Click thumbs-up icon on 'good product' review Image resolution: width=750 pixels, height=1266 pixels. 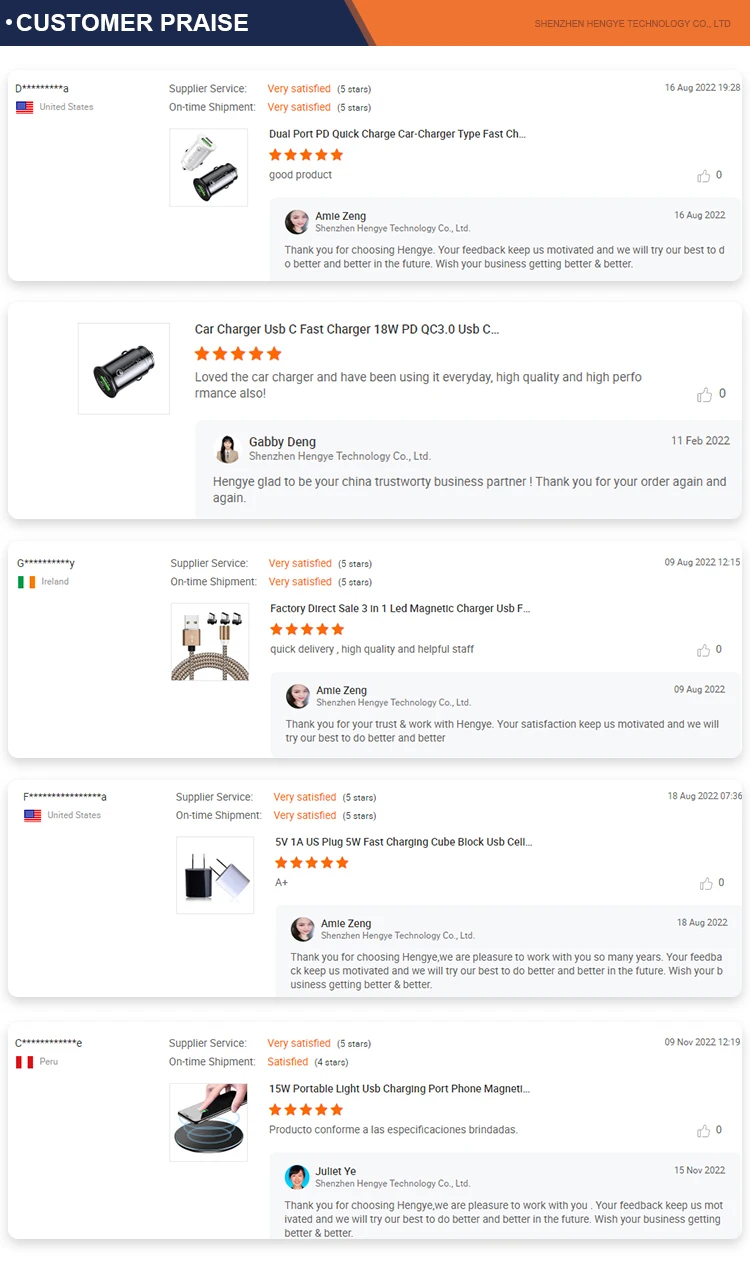pyautogui.click(x=704, y=176)
